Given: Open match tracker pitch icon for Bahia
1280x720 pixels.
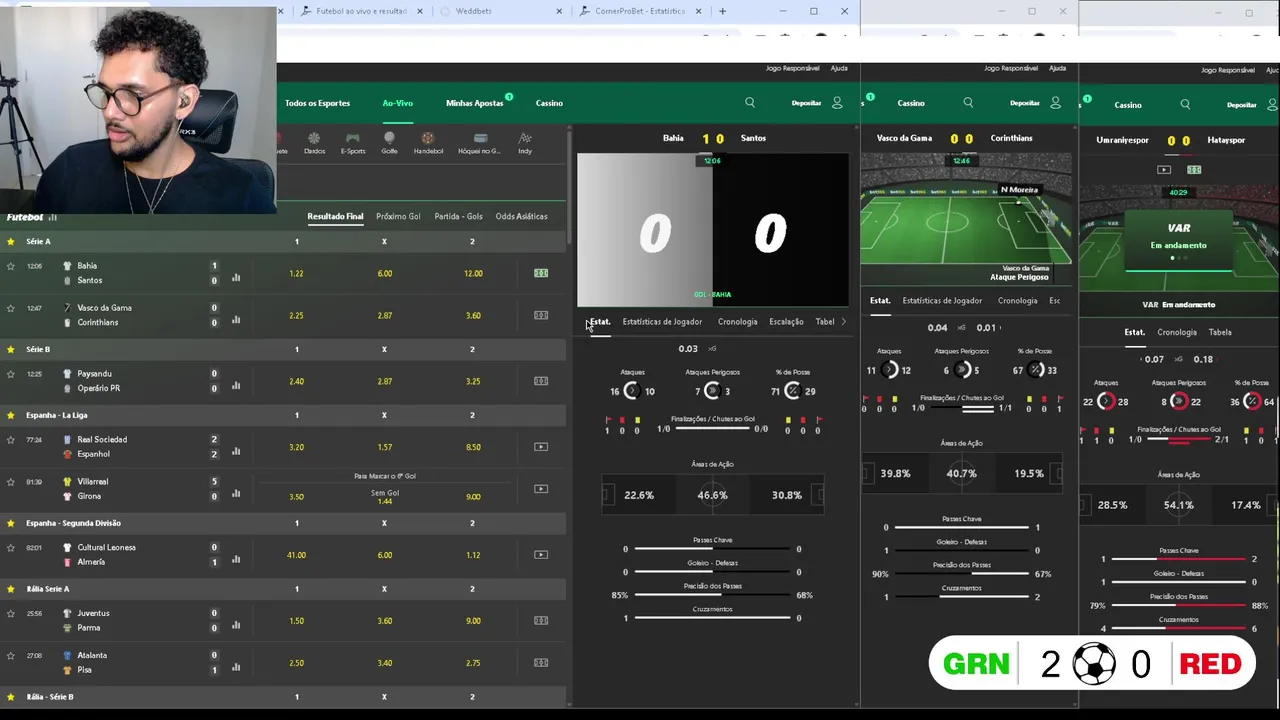Looking at the screenshot, I should 541,273.
